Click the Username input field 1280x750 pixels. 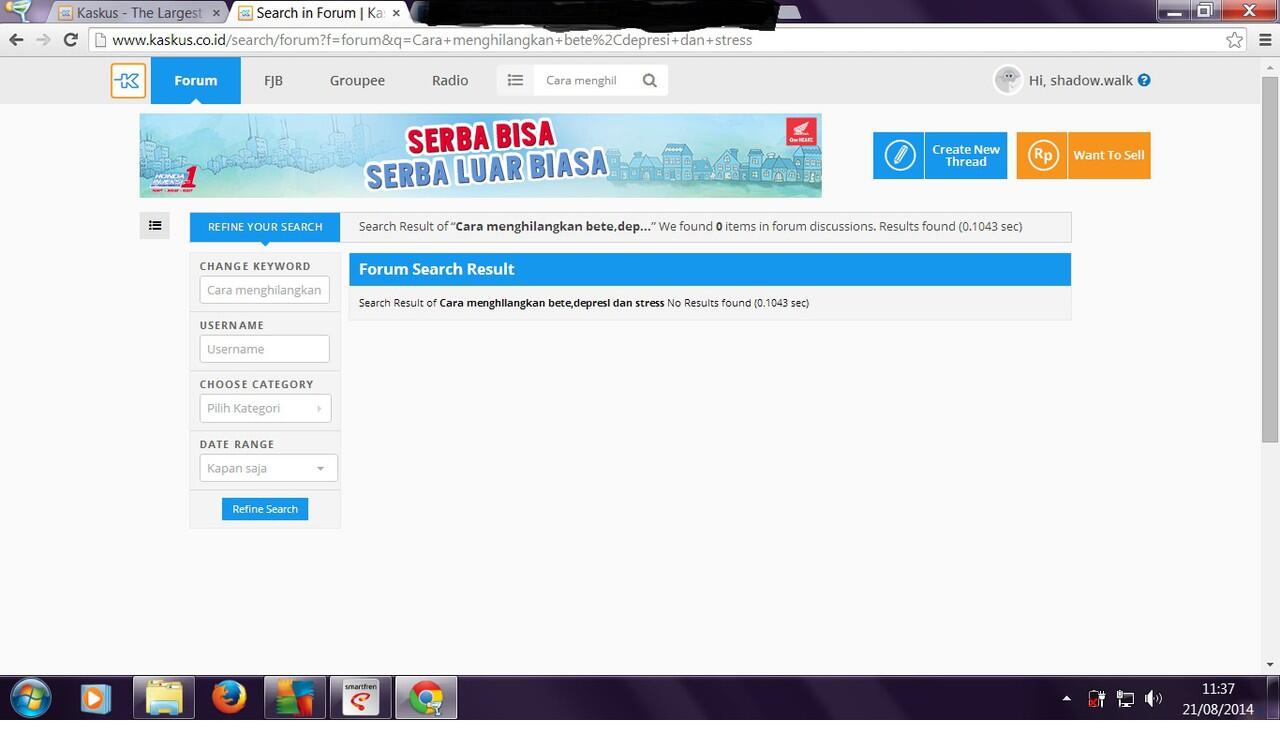tap(265, 349)
